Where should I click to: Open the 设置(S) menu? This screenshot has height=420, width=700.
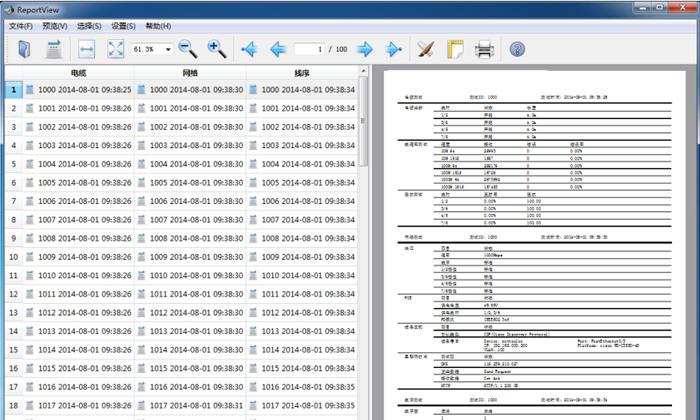123,26
